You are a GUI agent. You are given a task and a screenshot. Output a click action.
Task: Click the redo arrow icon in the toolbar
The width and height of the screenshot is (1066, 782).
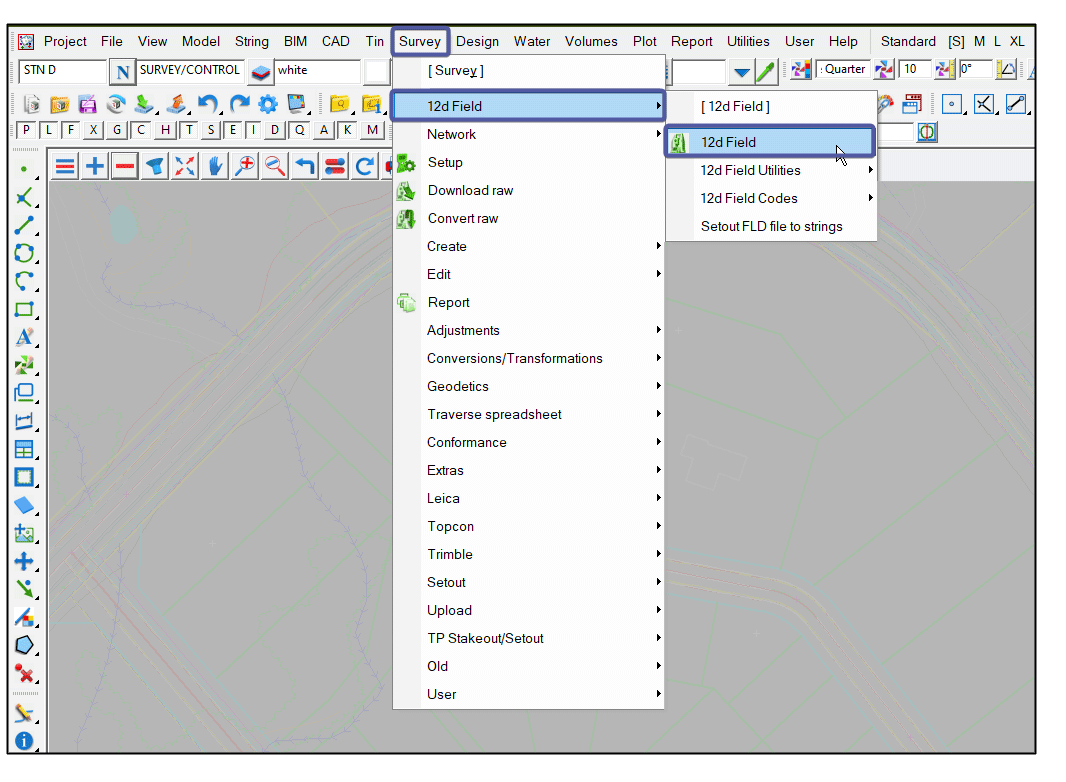239,104
